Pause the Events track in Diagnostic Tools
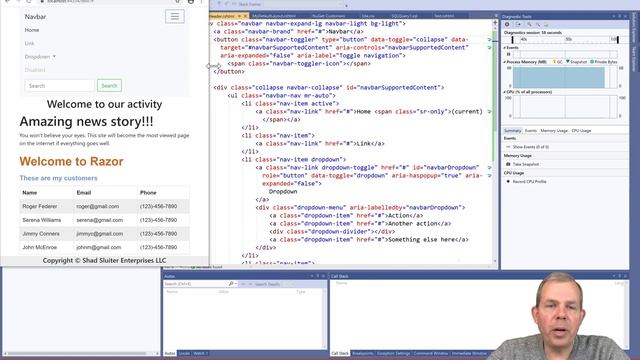Screen dimensions: 640x360 [509, 54]
